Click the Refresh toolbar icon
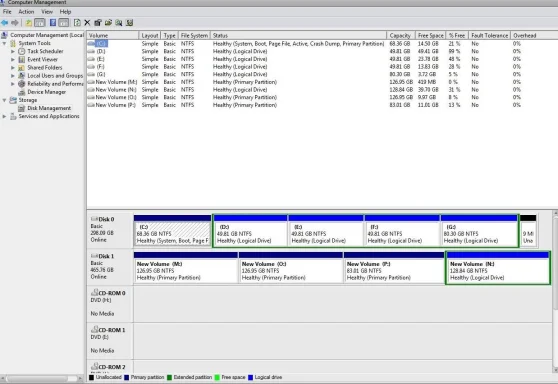This screenshot has height=384, width=558. pos(77,23)
